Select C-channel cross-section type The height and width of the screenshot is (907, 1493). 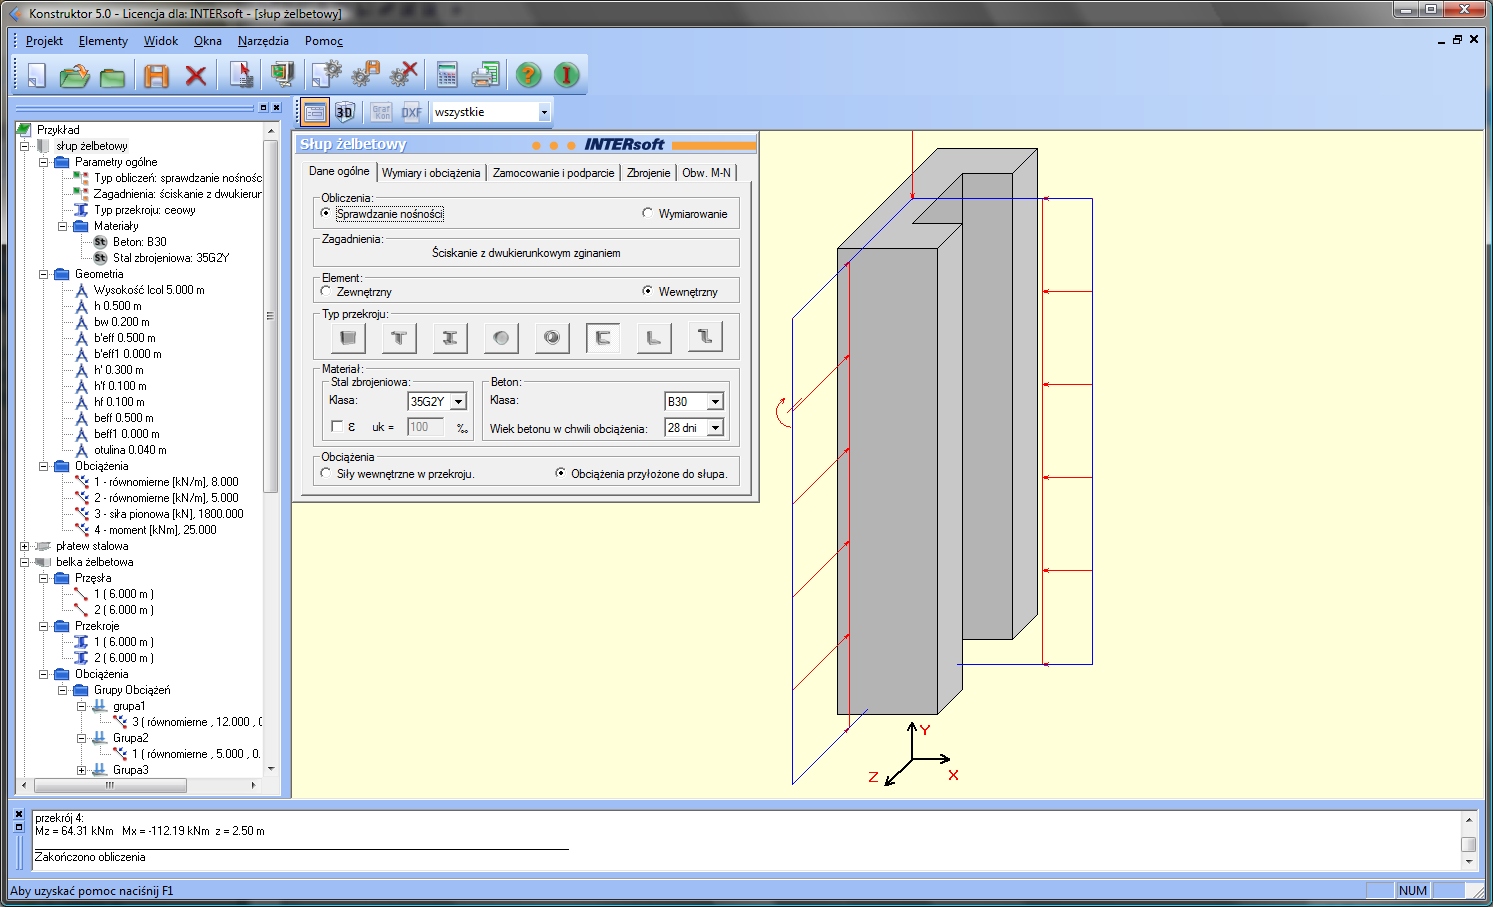[x=603, y=338]
